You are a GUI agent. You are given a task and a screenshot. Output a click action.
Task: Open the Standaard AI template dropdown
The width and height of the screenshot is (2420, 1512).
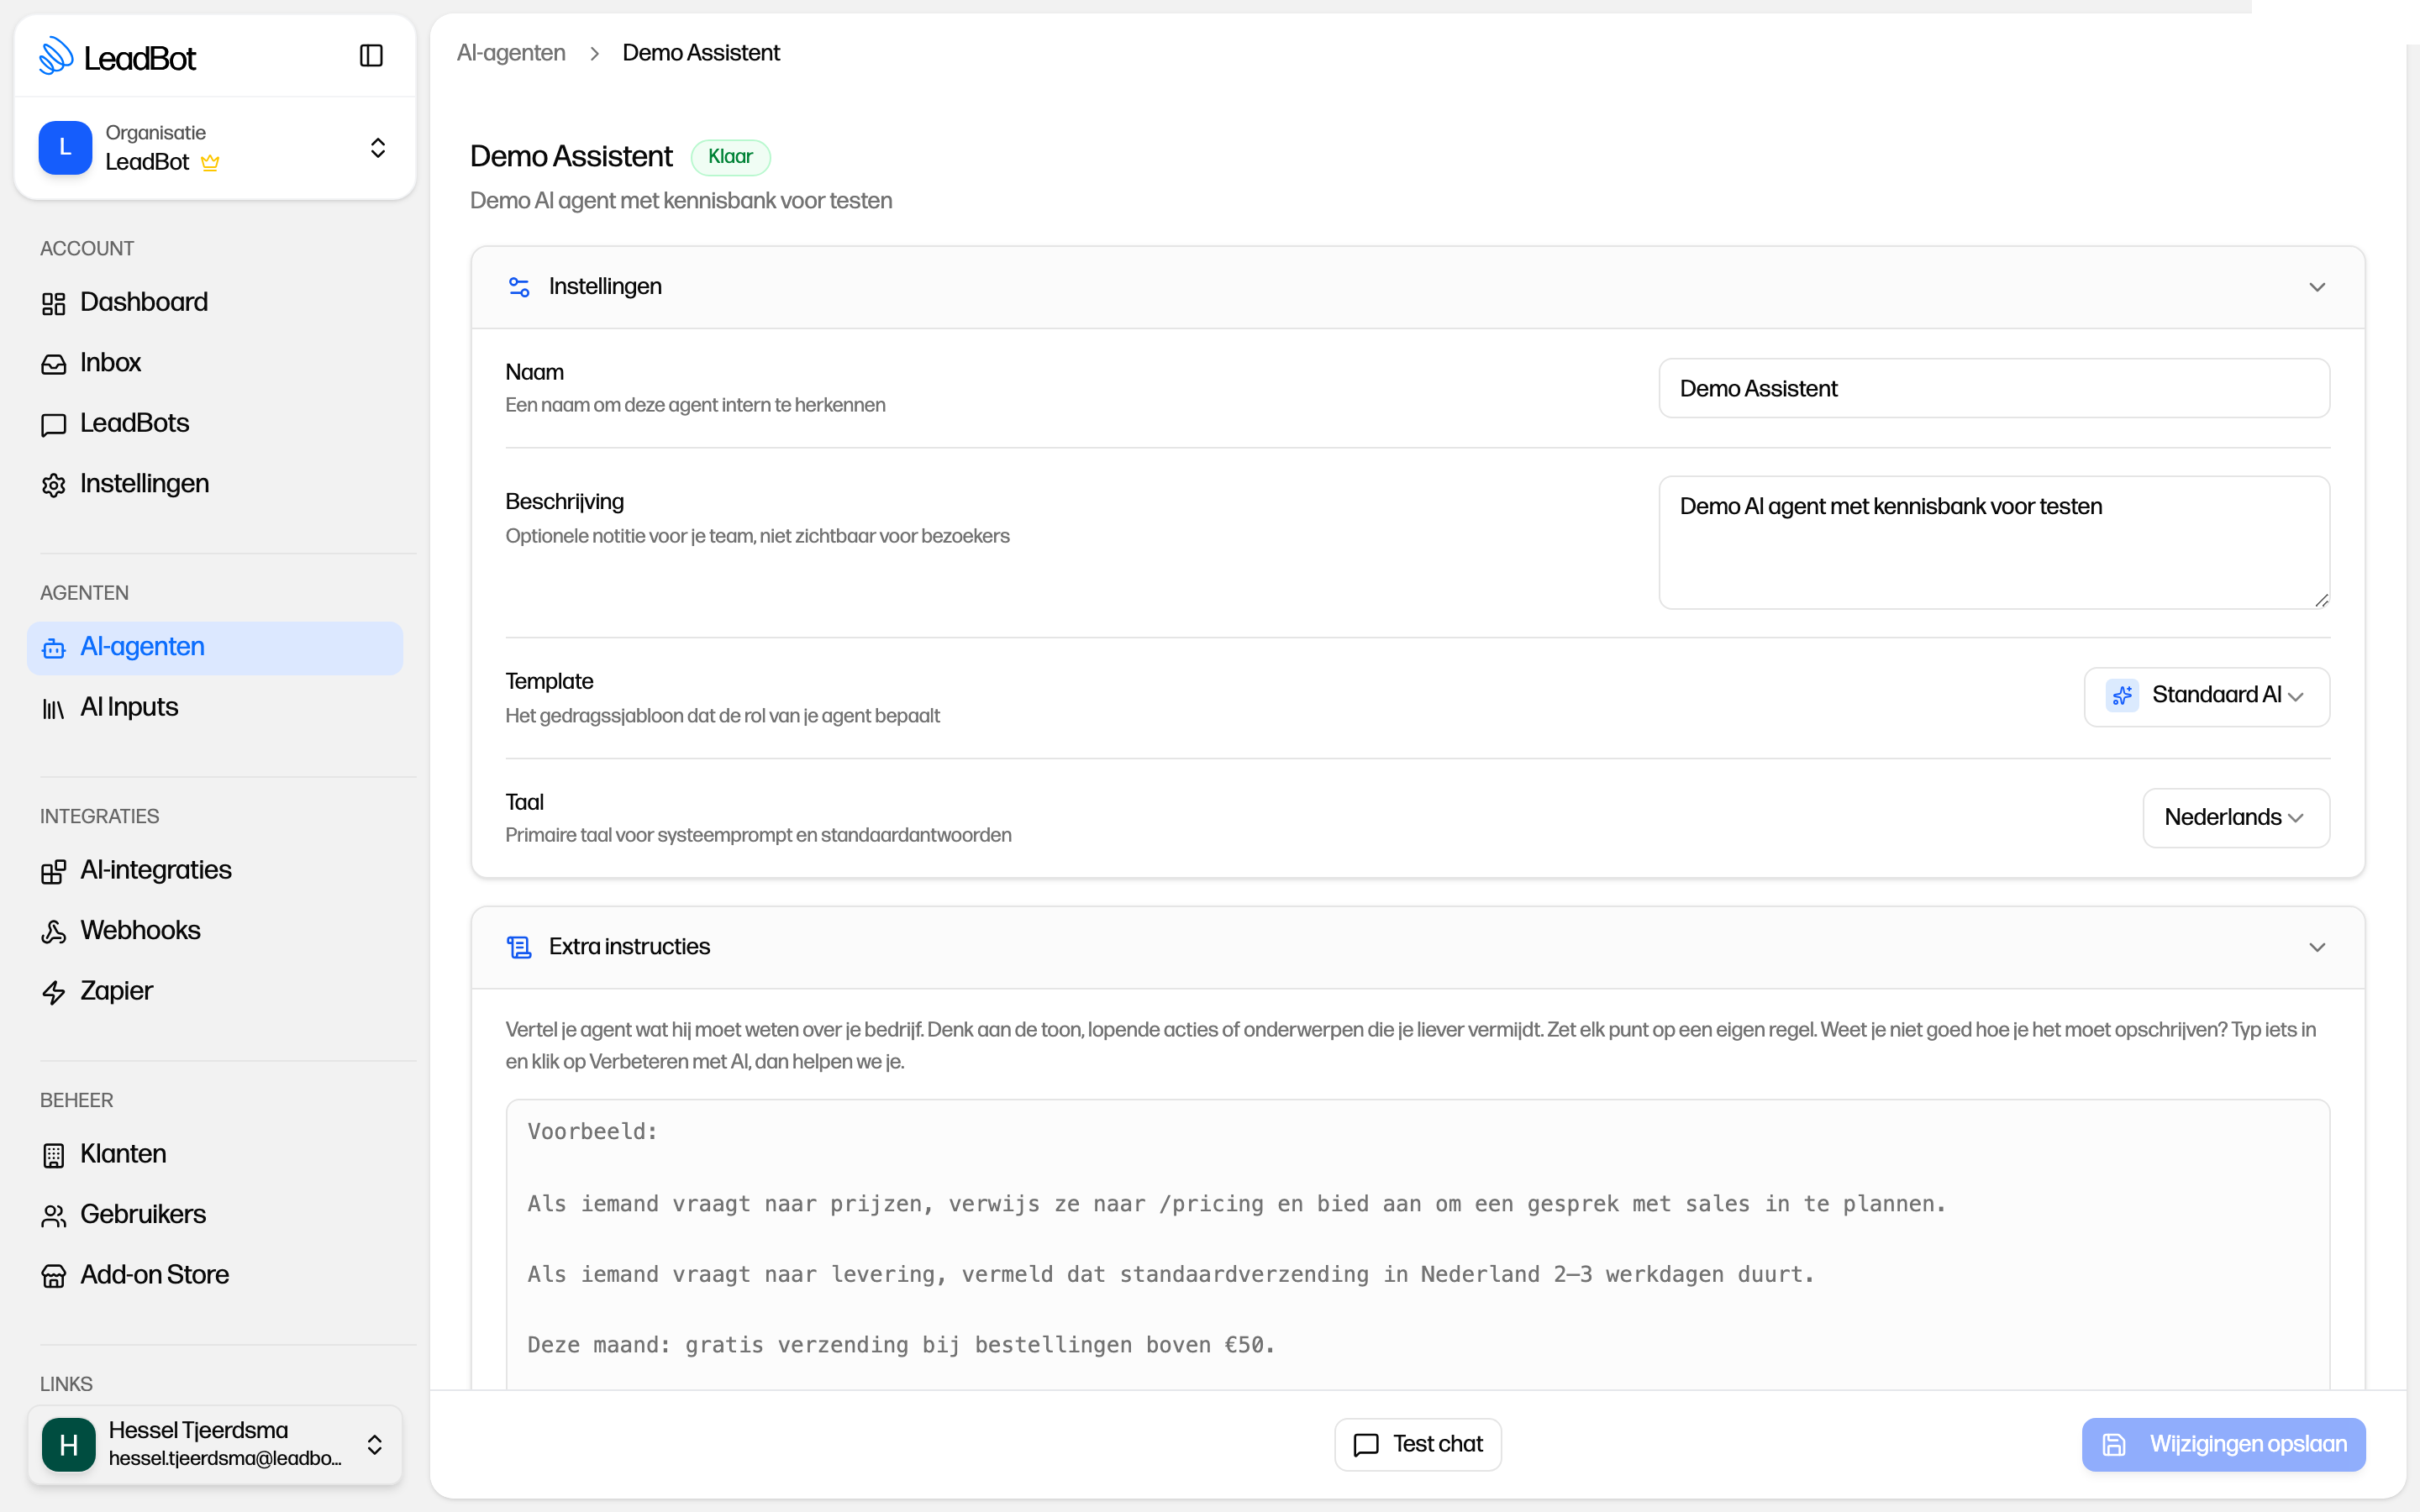tap(2206, 696)
